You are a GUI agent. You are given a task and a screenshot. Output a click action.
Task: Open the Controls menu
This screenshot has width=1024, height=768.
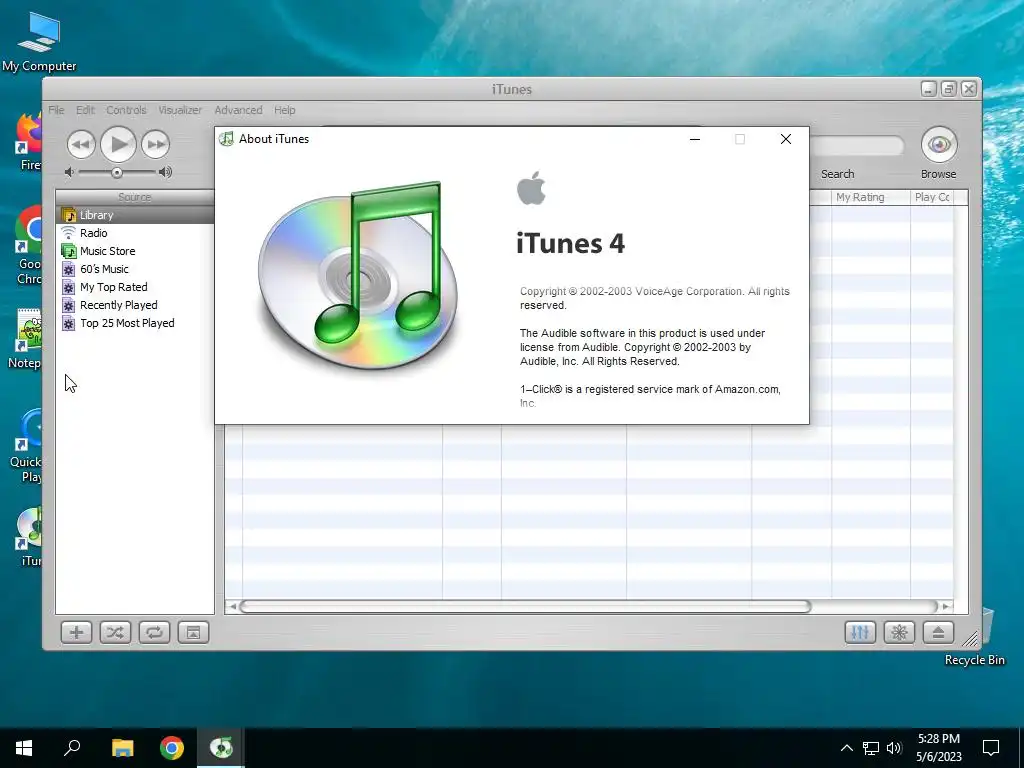pyautogui.click(x=126, y=110)
